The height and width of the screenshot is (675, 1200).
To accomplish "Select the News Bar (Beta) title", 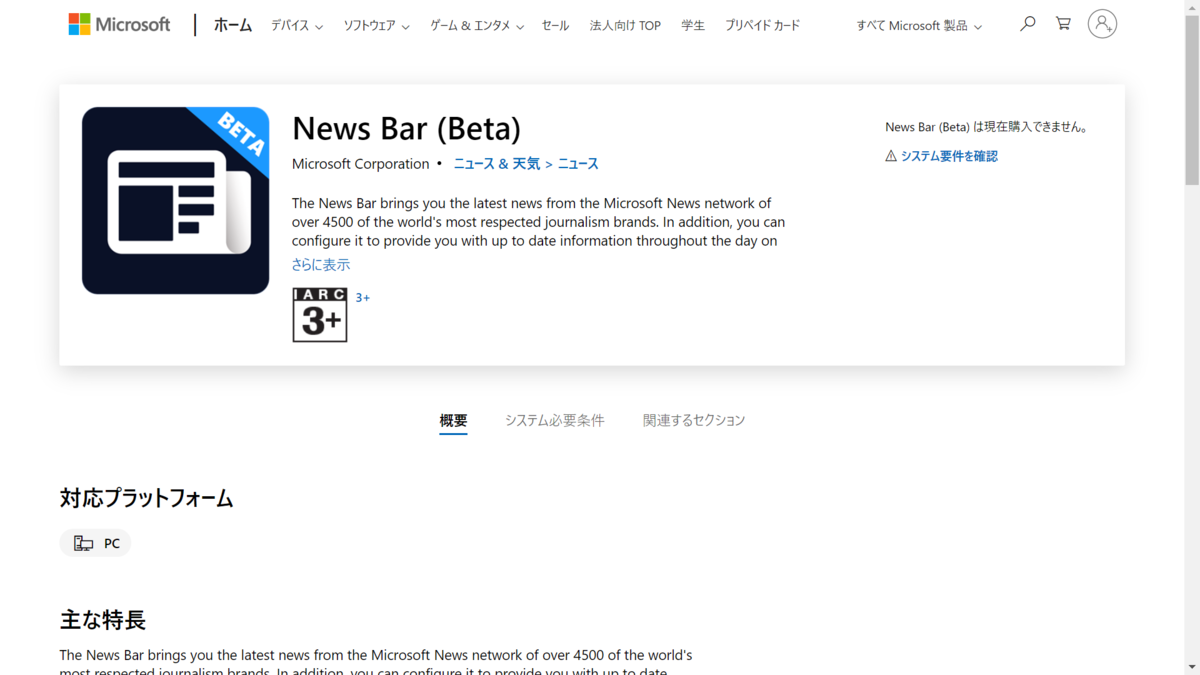I will point(406,129).
